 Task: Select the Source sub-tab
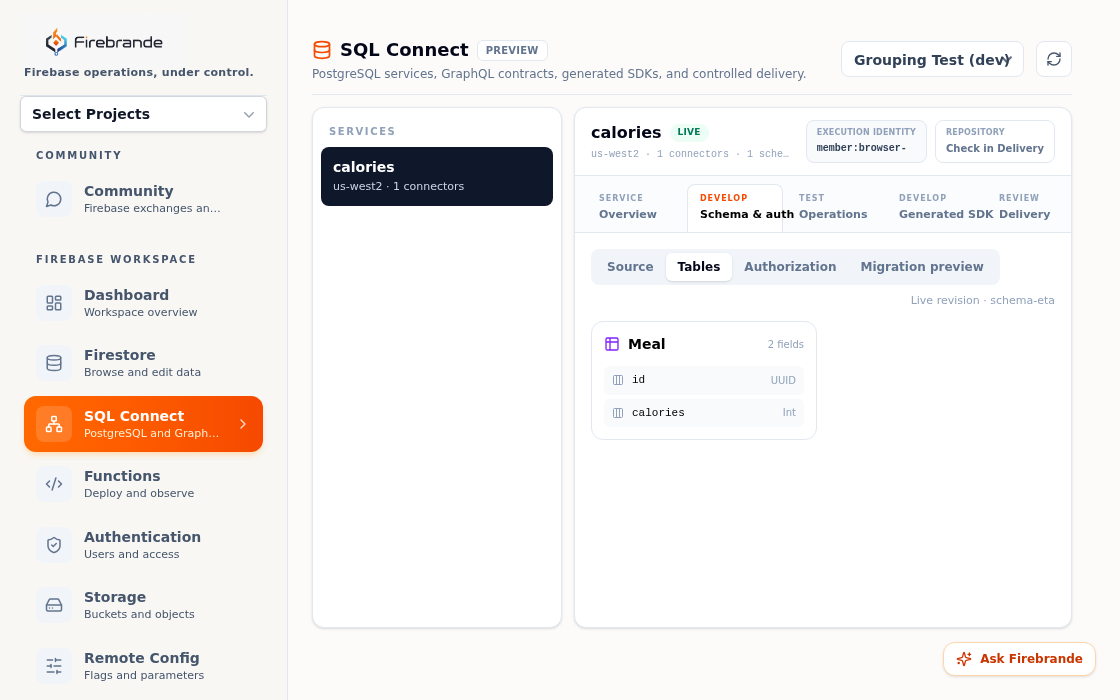(x=630, y=266)
